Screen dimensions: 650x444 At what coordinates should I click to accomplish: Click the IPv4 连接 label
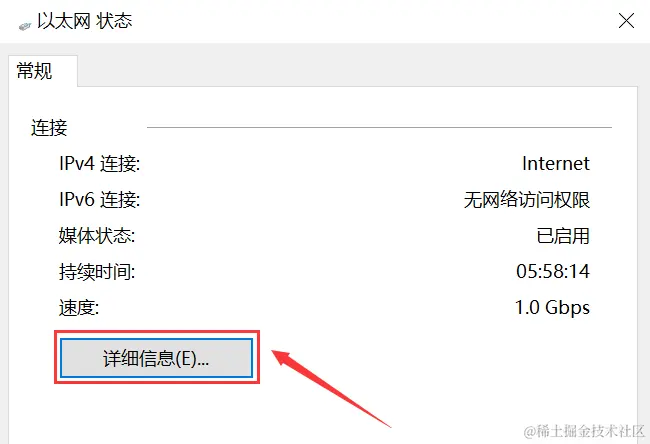tap(99, 163)
